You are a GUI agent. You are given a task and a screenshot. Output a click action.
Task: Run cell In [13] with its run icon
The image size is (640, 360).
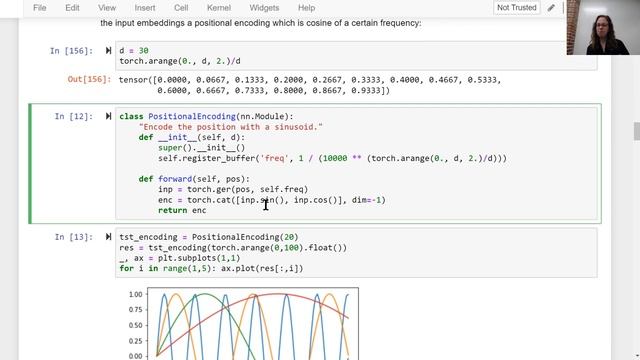108,237
